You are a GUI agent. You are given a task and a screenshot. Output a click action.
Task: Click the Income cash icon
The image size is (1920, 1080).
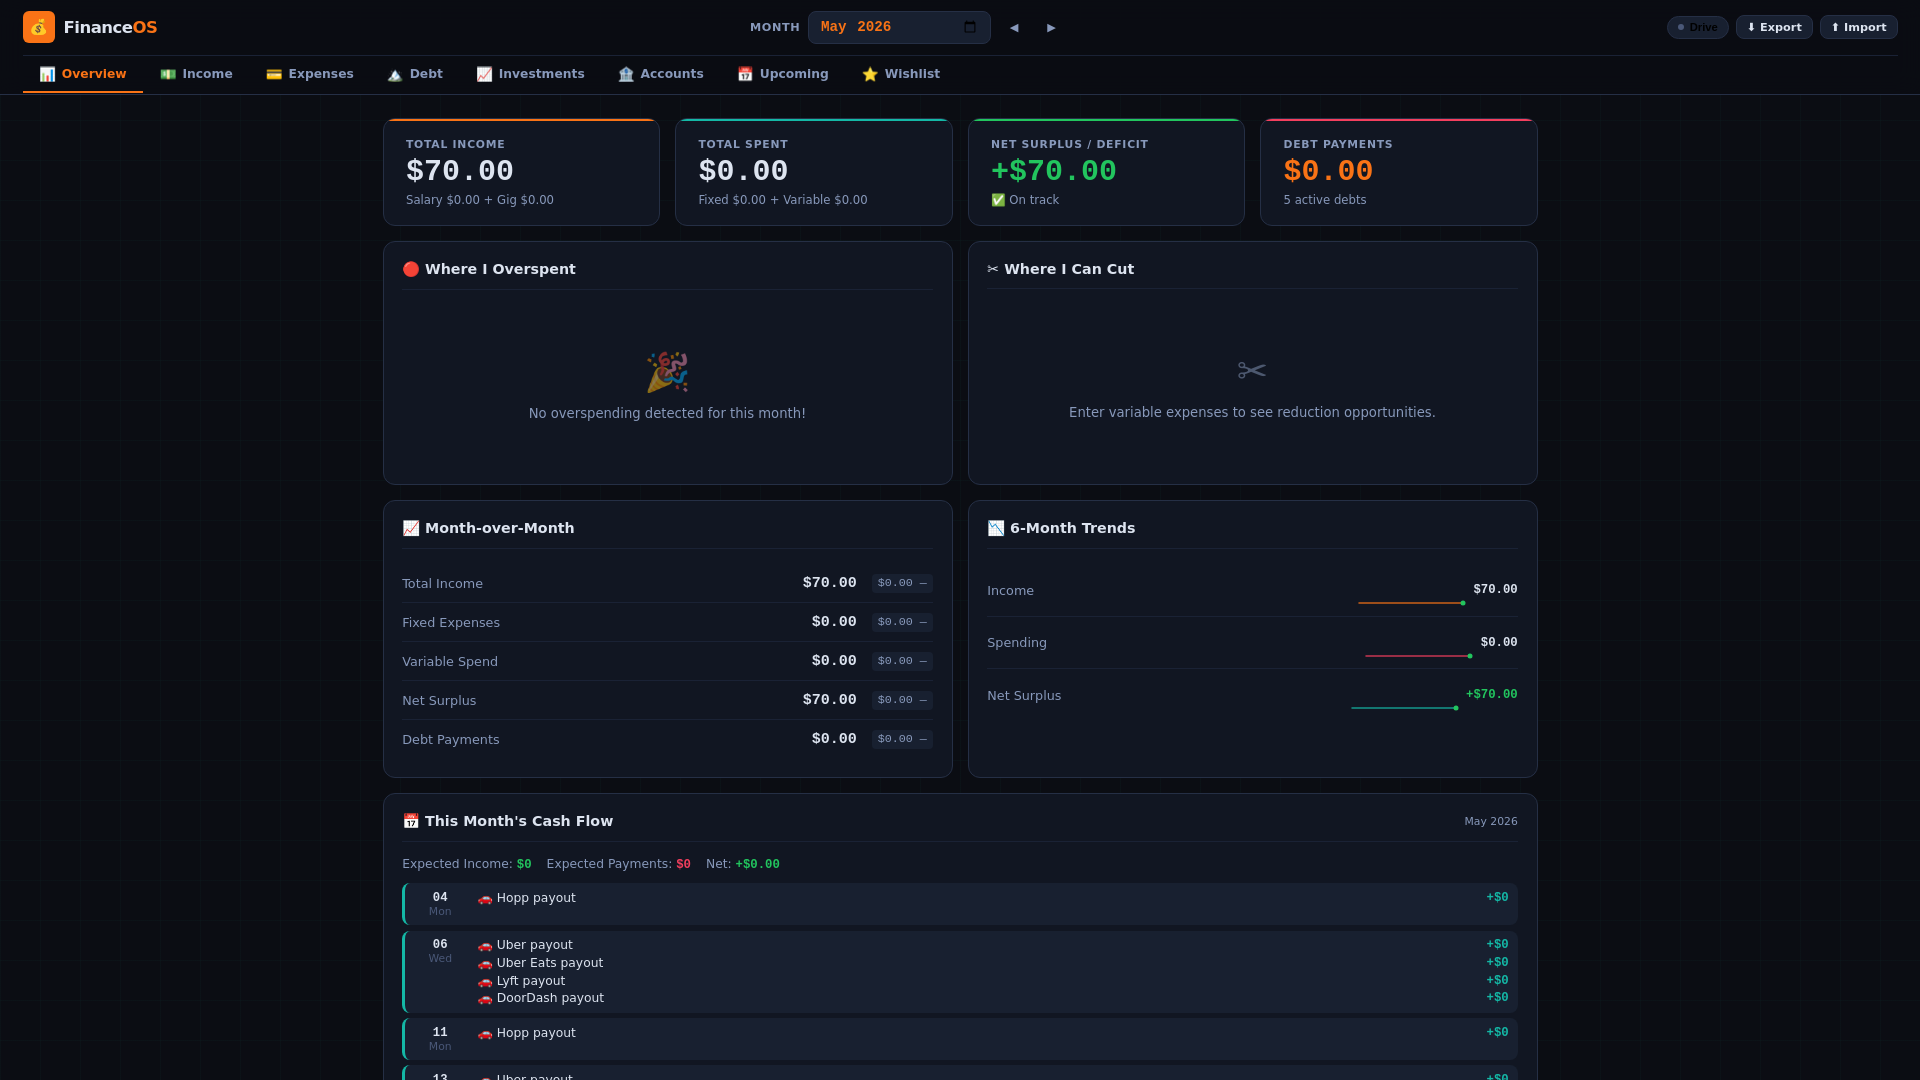point(168,74)
